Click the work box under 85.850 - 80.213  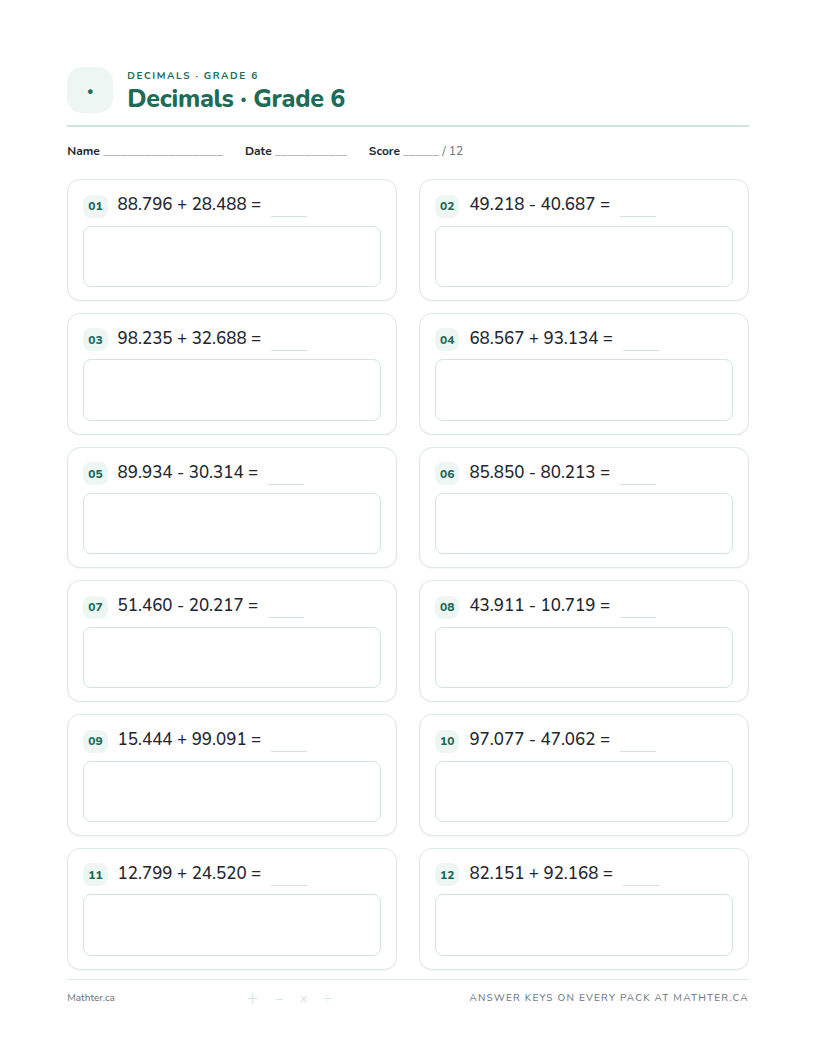[x=584, y=524]
